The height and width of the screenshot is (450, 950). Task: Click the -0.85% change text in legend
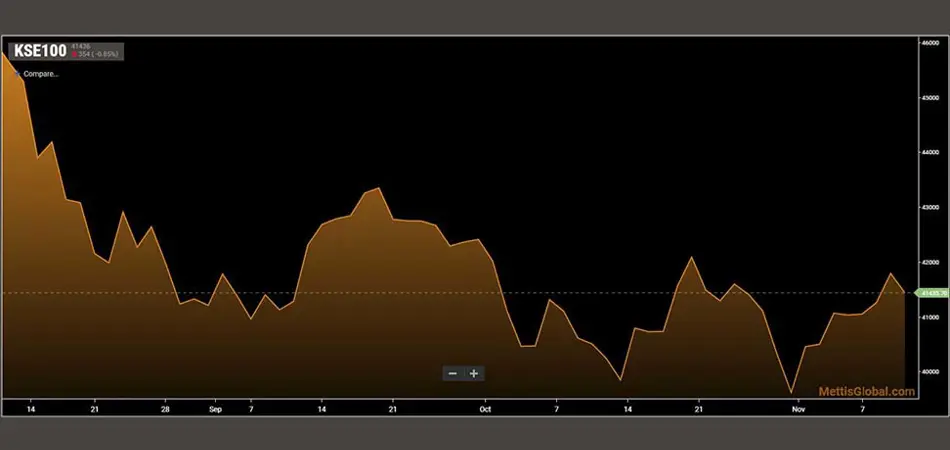point(105,55)
